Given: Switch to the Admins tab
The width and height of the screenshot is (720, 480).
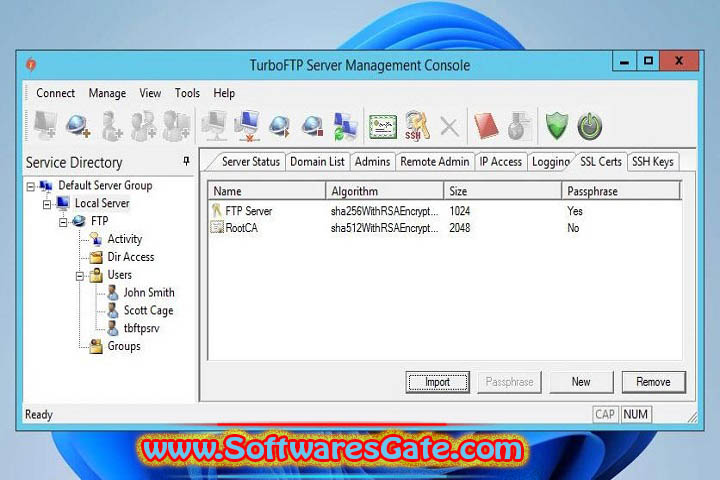Looking at the screenshot, I should pos(372,162).
